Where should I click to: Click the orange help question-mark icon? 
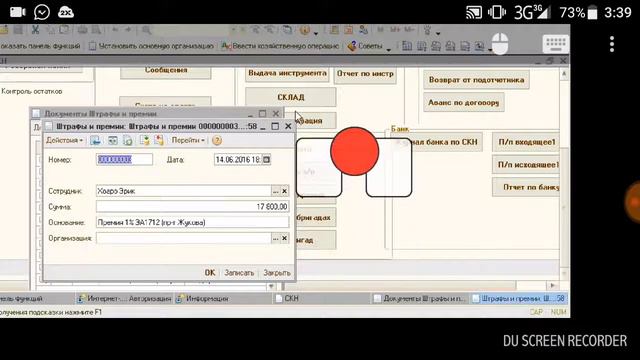pos(217,141)
